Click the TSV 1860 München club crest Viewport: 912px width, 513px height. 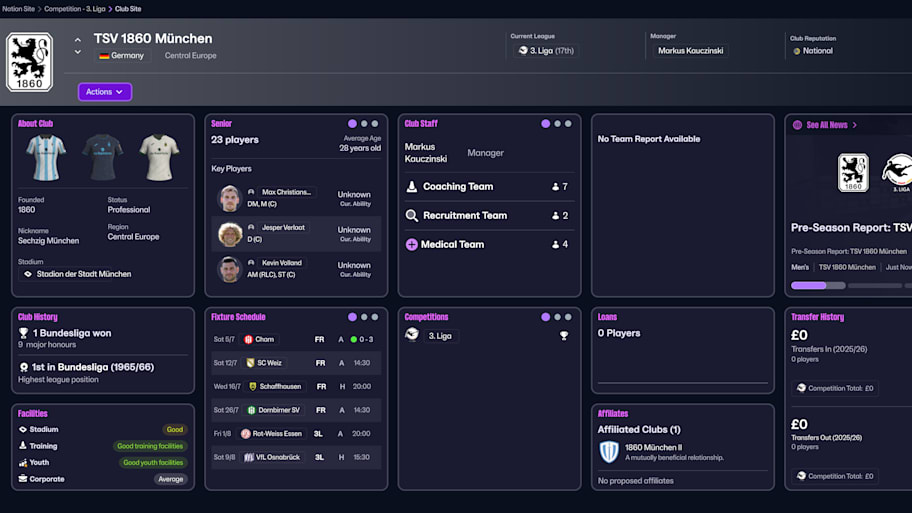[30, 62]
